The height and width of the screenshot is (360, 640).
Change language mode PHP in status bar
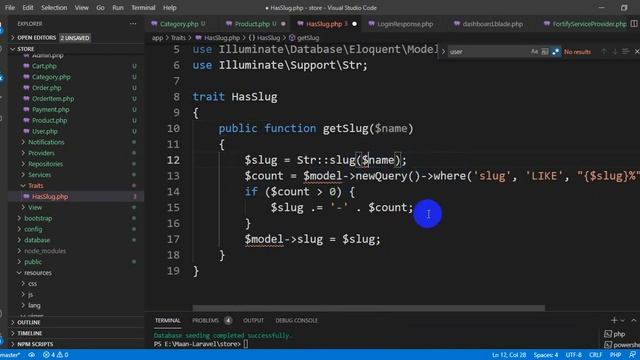615,355
